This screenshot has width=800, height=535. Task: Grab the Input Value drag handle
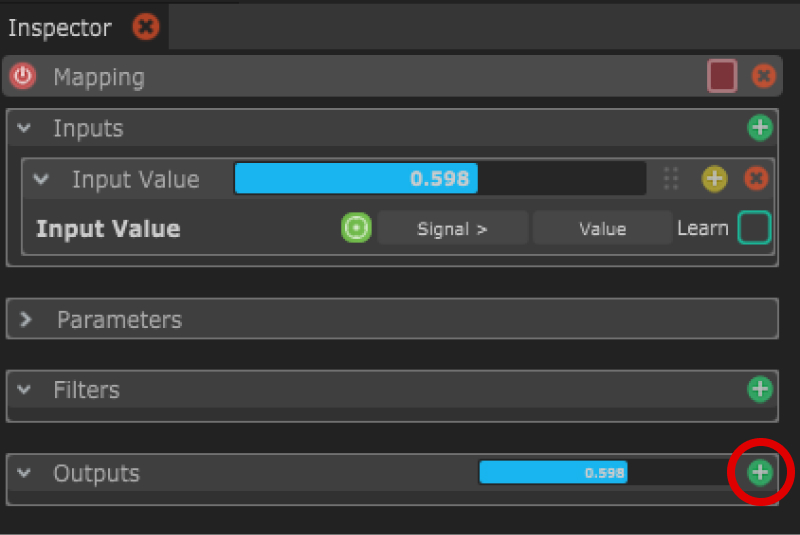pos(671,179)
